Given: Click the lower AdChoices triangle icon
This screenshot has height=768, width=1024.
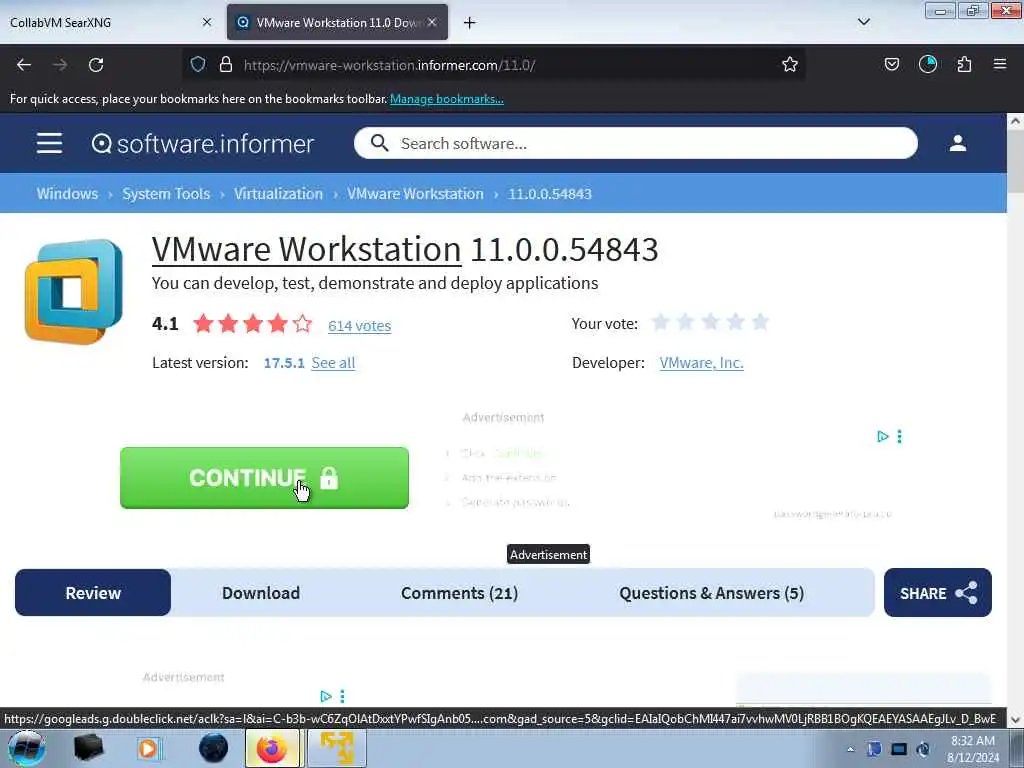Looking at the screenshot, I should (x=326, y=696).
